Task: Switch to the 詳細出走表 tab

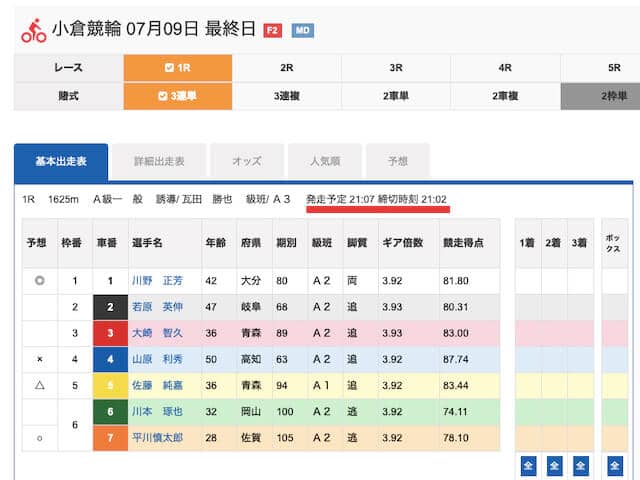Action: [x=158, y=161]
